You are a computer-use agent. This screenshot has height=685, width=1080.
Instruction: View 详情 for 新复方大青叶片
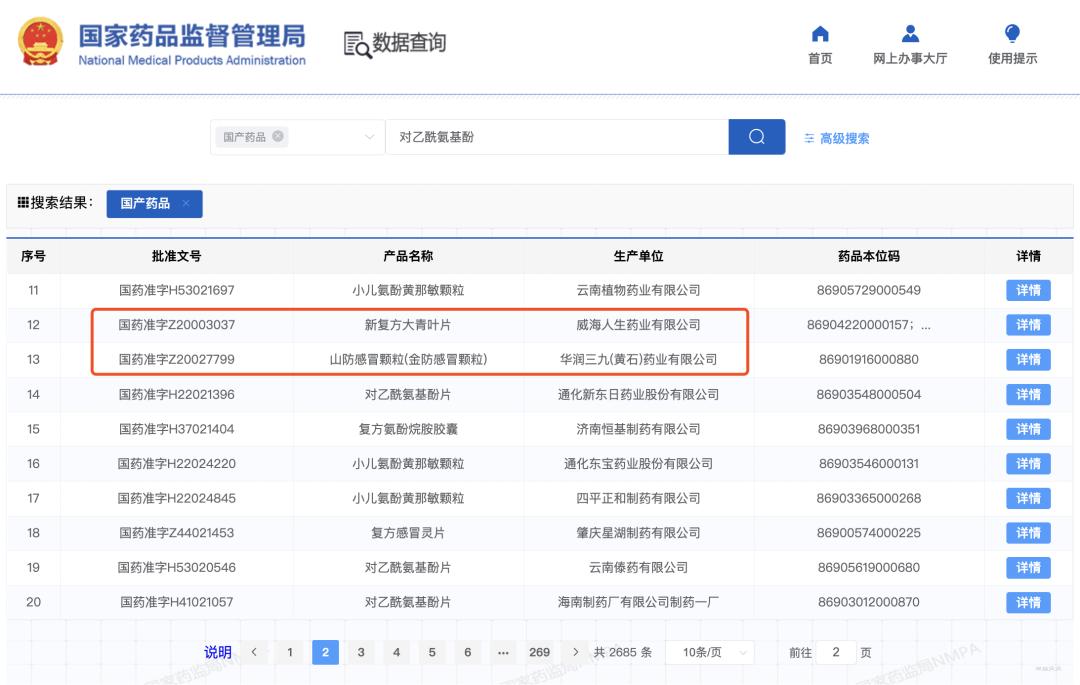click(1027, 324)
